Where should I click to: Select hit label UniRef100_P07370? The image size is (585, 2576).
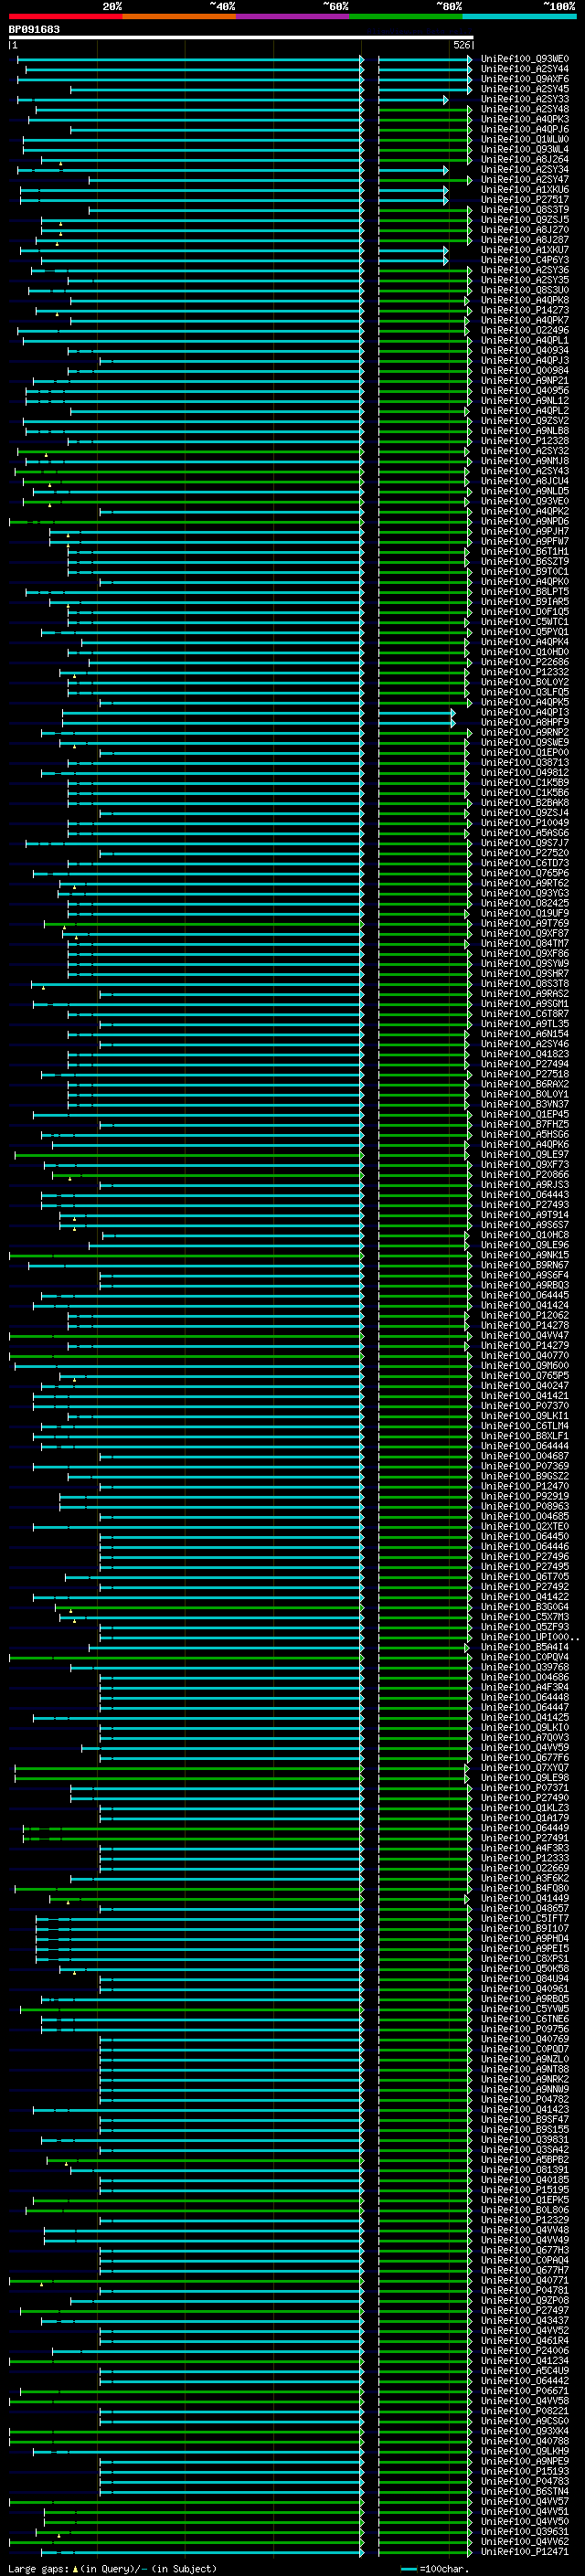pos(525,1405)
